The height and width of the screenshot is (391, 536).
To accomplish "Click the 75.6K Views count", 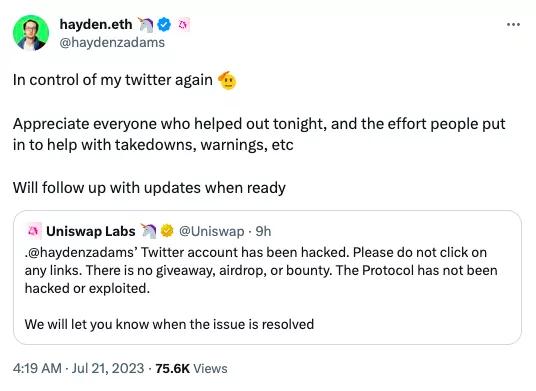I will pyautogui.click(x=191, y=368).
